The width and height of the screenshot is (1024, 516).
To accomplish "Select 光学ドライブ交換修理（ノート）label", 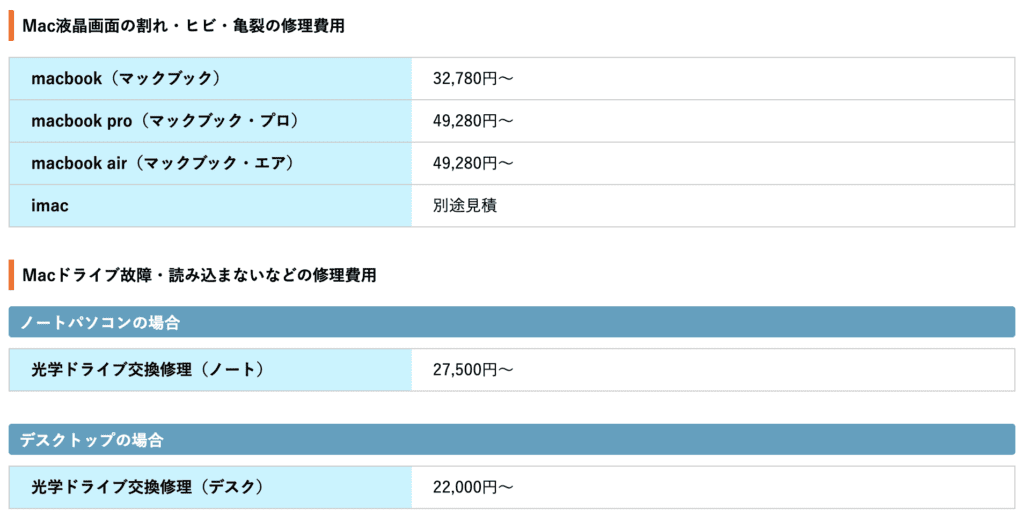I will pyautogui.click(x=148, y=370).
